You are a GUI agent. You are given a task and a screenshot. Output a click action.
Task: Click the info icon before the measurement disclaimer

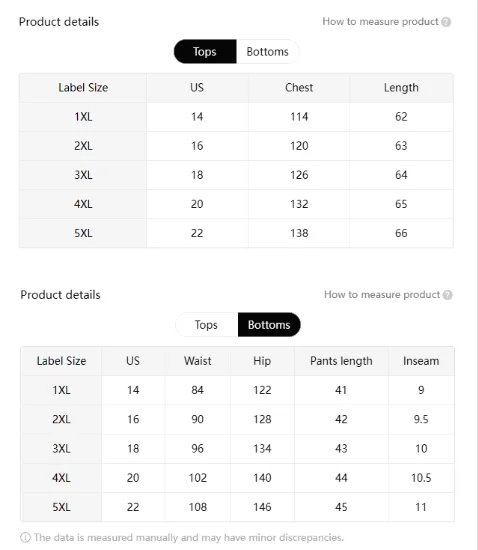(x=25, y=537)
